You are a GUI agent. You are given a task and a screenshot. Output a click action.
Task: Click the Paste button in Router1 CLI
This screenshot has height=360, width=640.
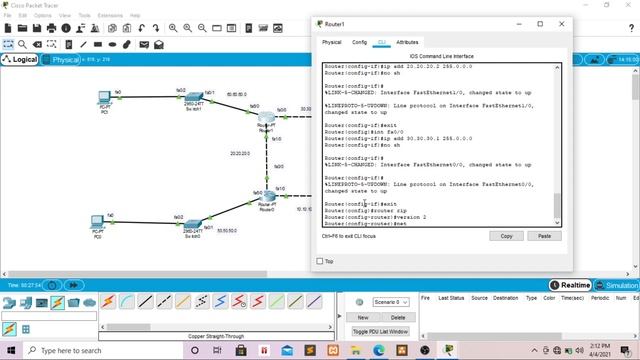point(544,236)
